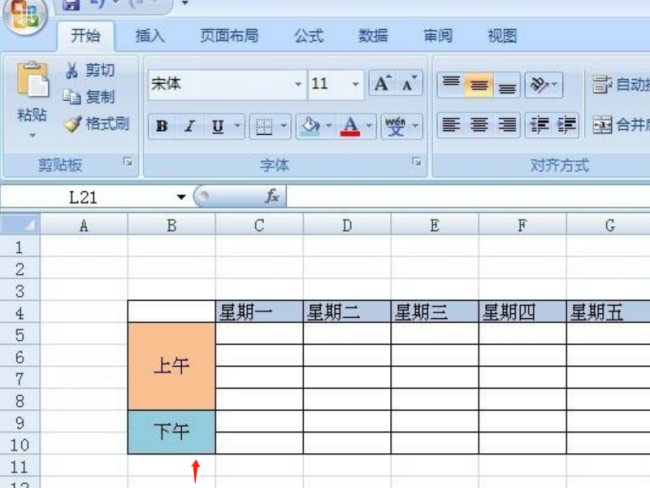Open the 页面布局 tab
The image size is (650, 488).
(229, 36)
